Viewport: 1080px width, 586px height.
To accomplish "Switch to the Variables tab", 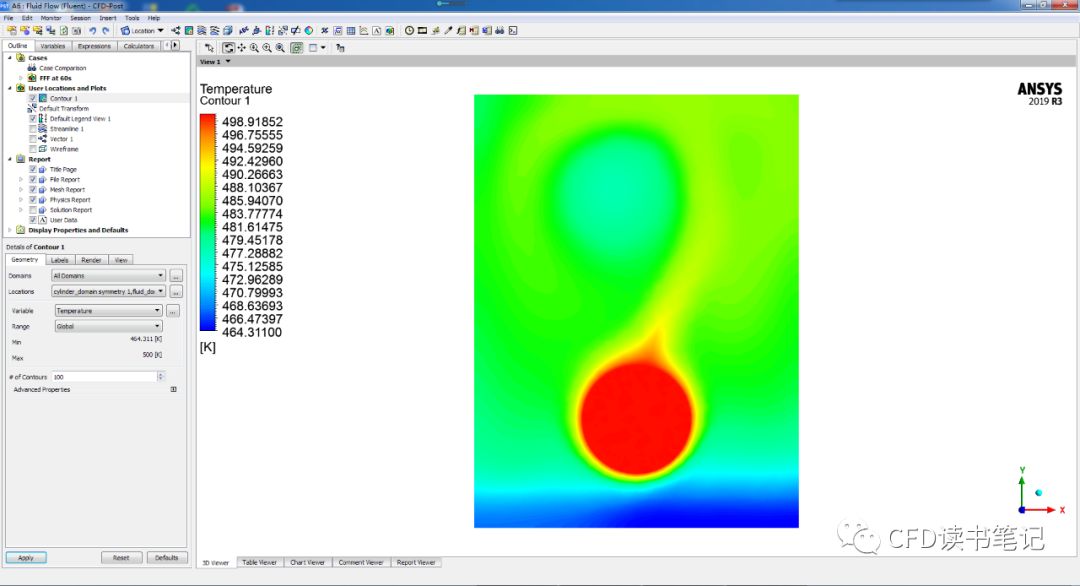I will coord(52,46).
